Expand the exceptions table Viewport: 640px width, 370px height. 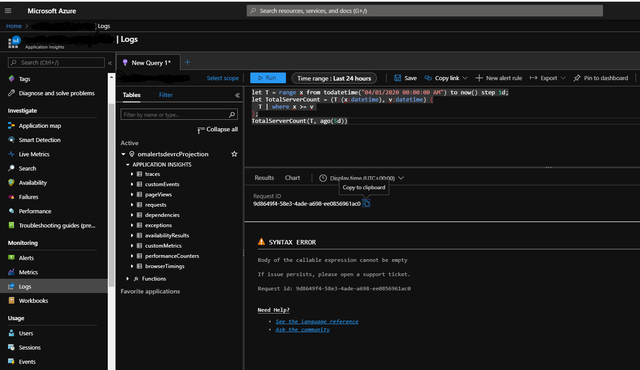point(132,225)
